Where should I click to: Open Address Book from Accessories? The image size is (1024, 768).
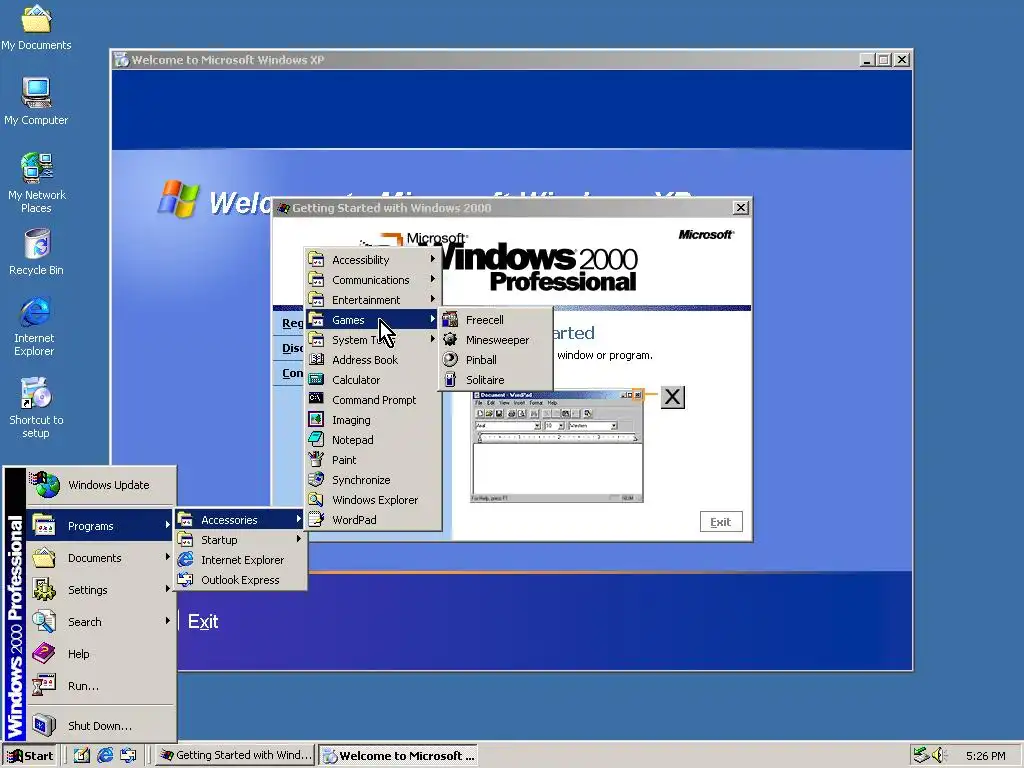[373, 360]
